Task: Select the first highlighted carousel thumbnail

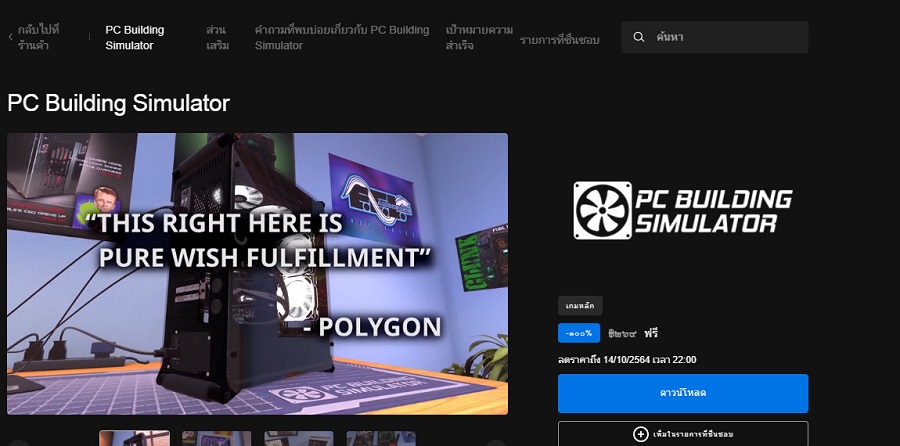Action: pyautogui.click(x=134, y=438)
